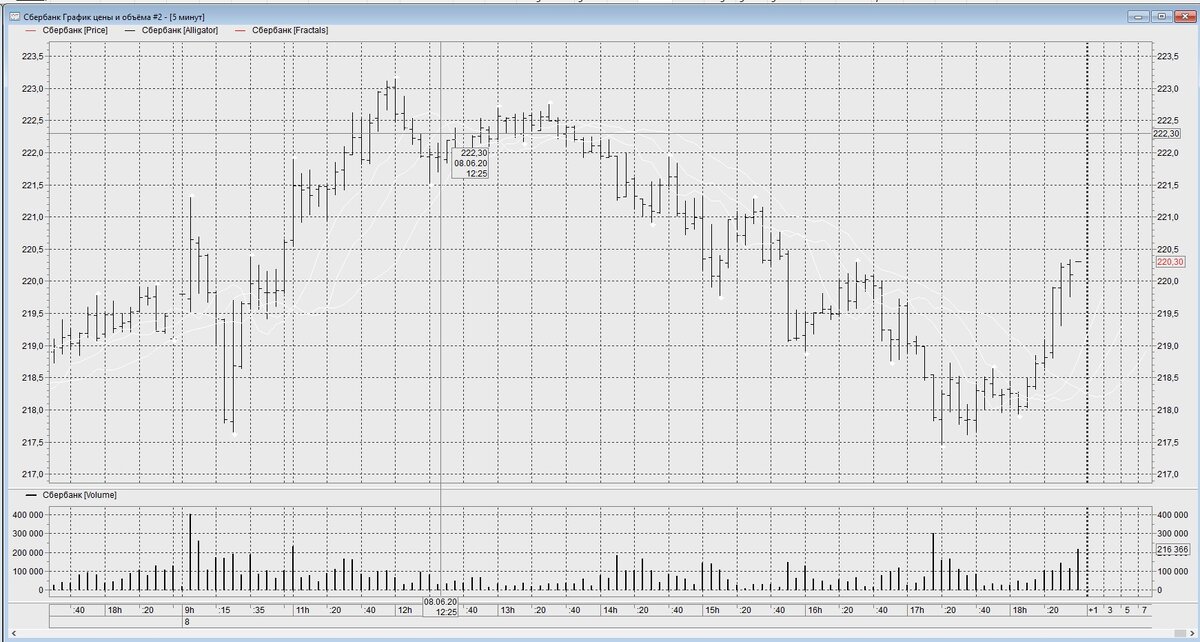
Task: Click the date label 8 below the time axis
Action: 186,621
